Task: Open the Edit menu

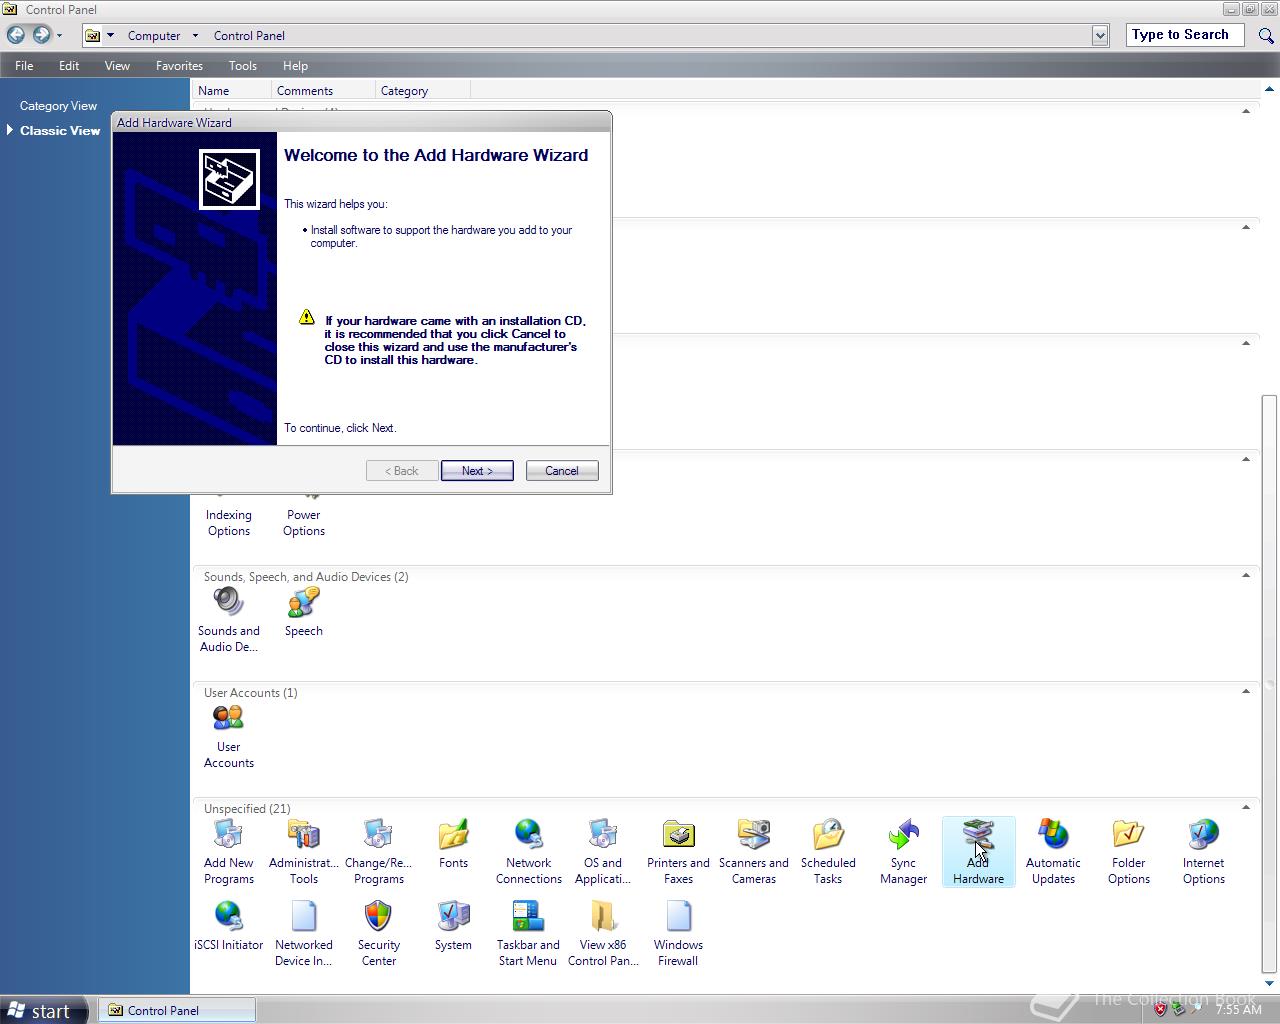Action: coord(69,65)
